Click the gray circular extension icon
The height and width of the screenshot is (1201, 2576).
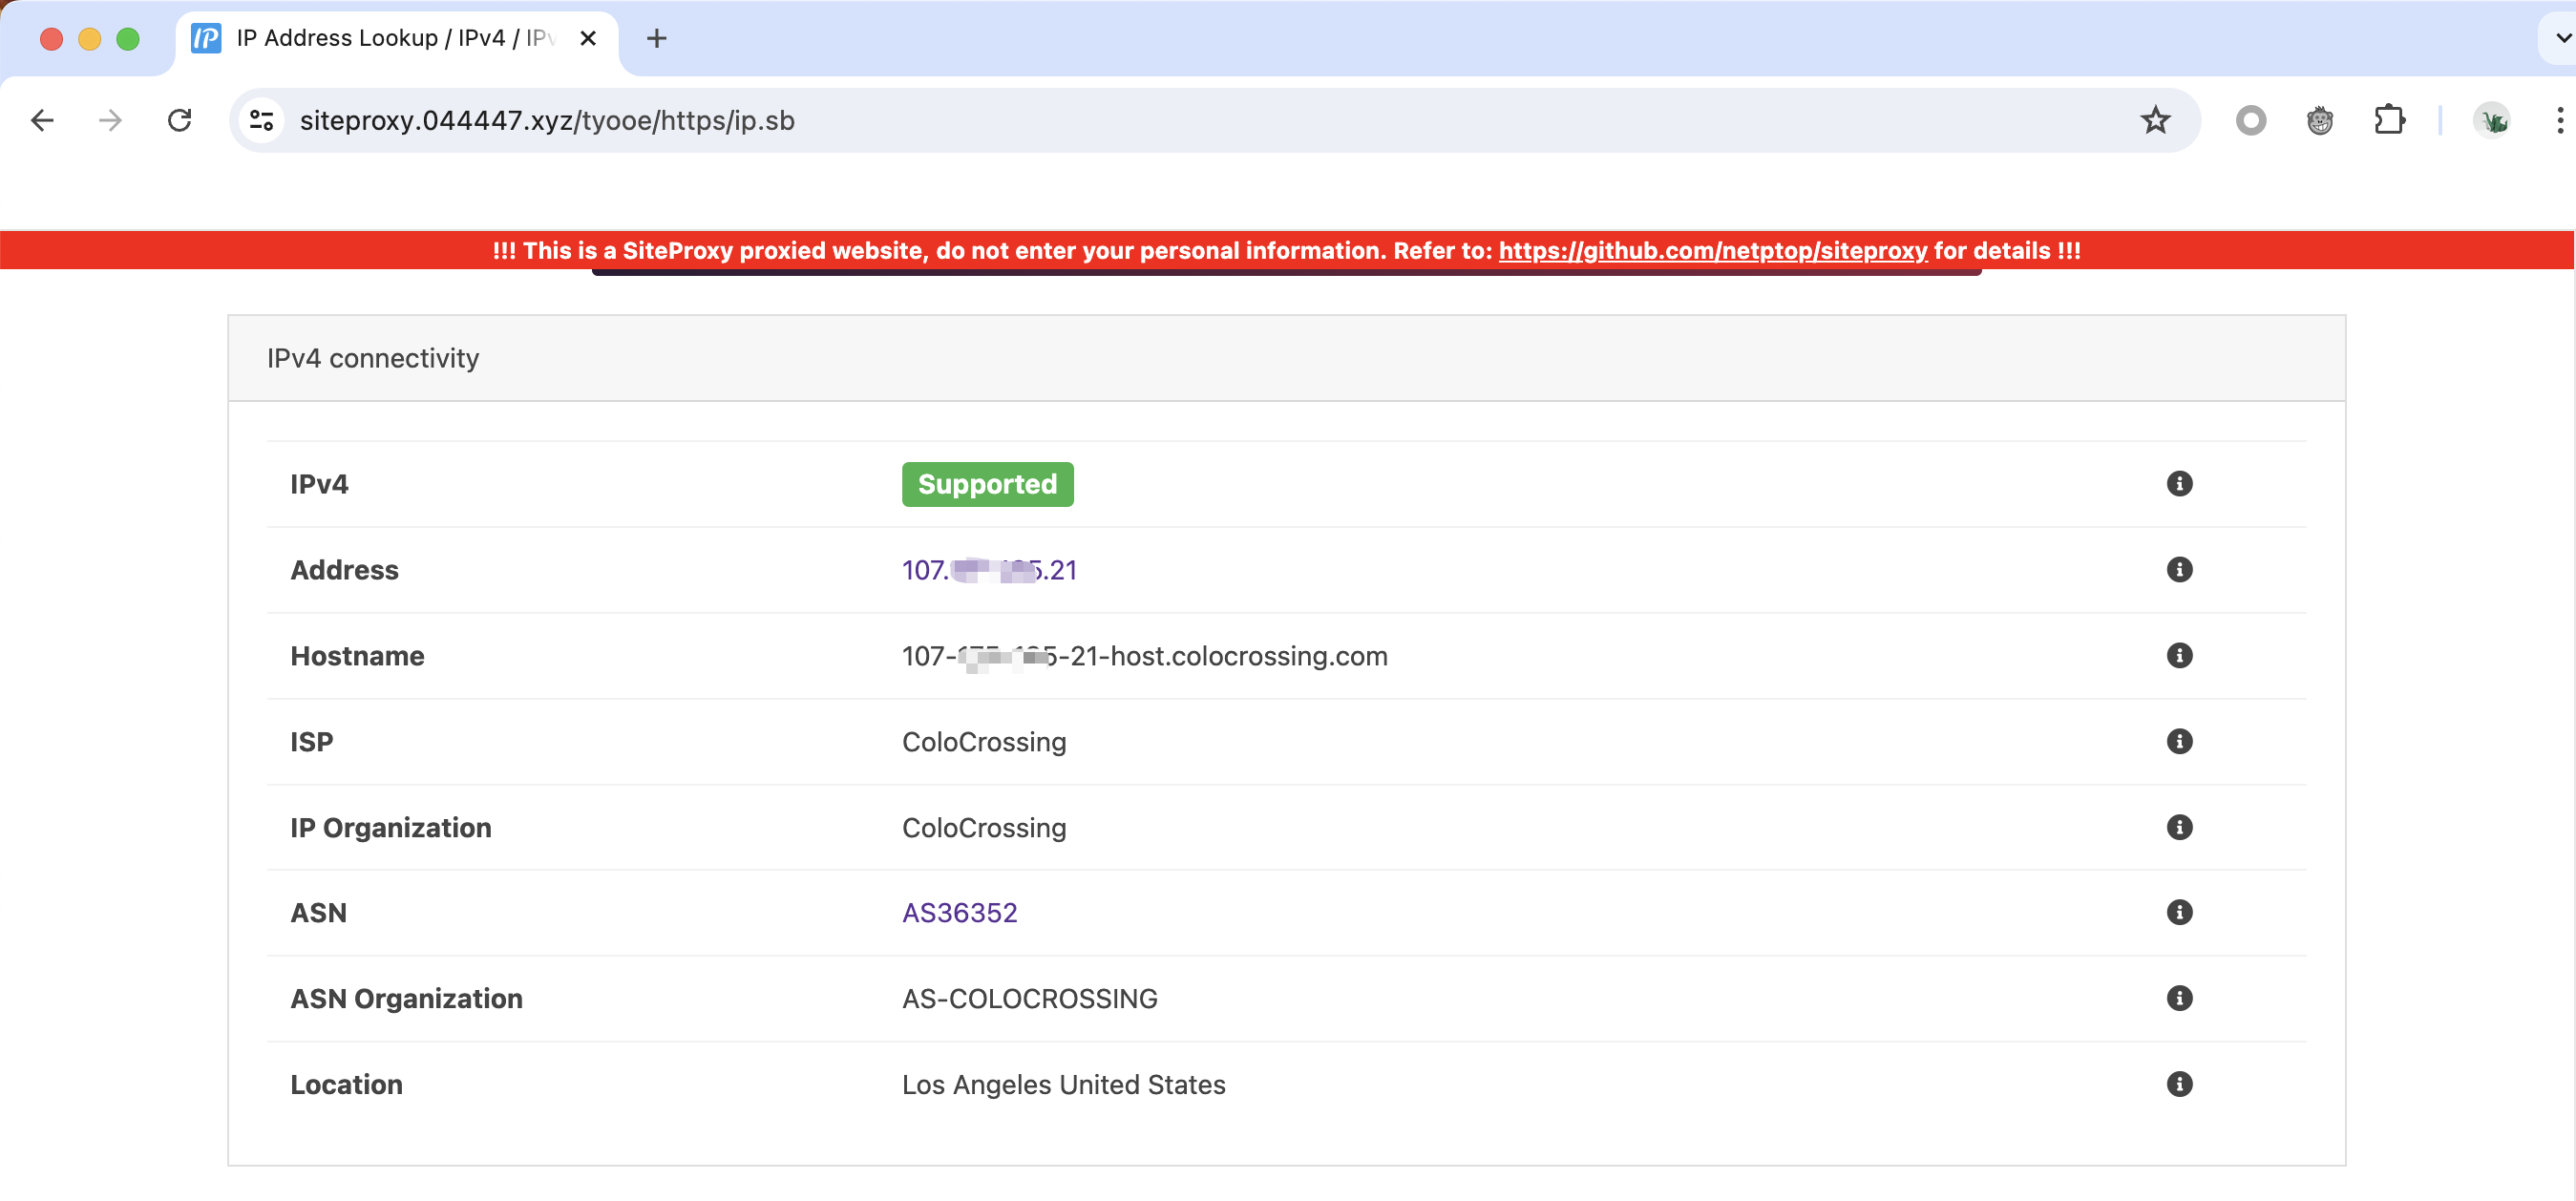pos(2251,120)
